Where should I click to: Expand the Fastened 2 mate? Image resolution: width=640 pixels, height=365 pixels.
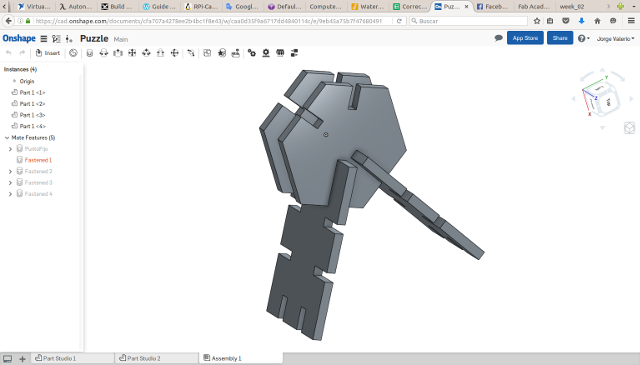pyautogui.click(x=10, y=171)
